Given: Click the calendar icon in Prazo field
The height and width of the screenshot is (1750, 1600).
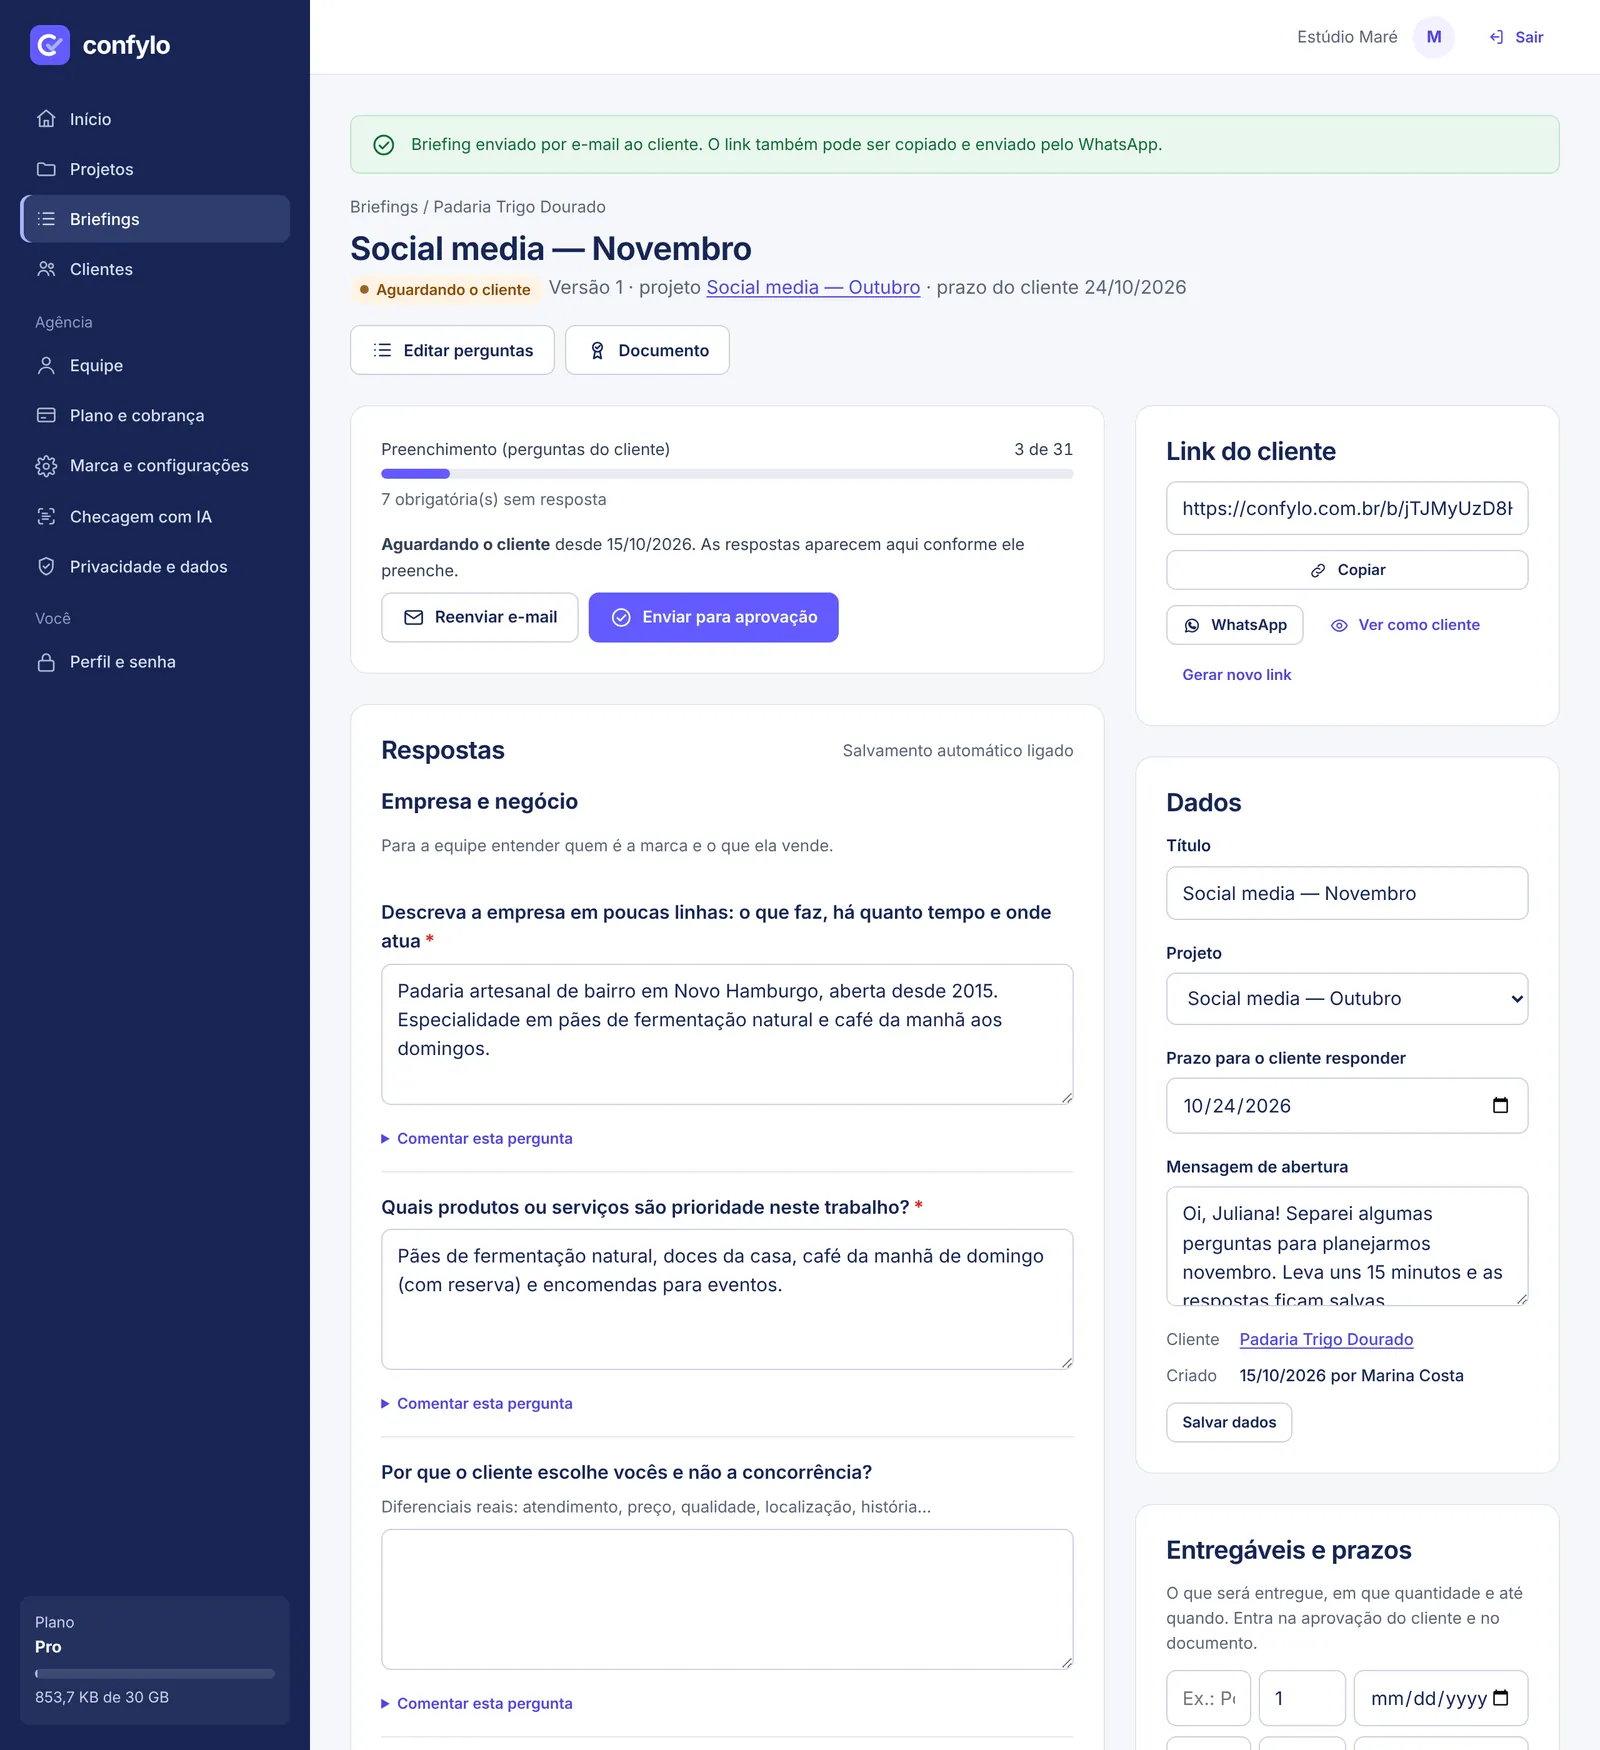Looking at the screenshot, I should 1500,1105.
